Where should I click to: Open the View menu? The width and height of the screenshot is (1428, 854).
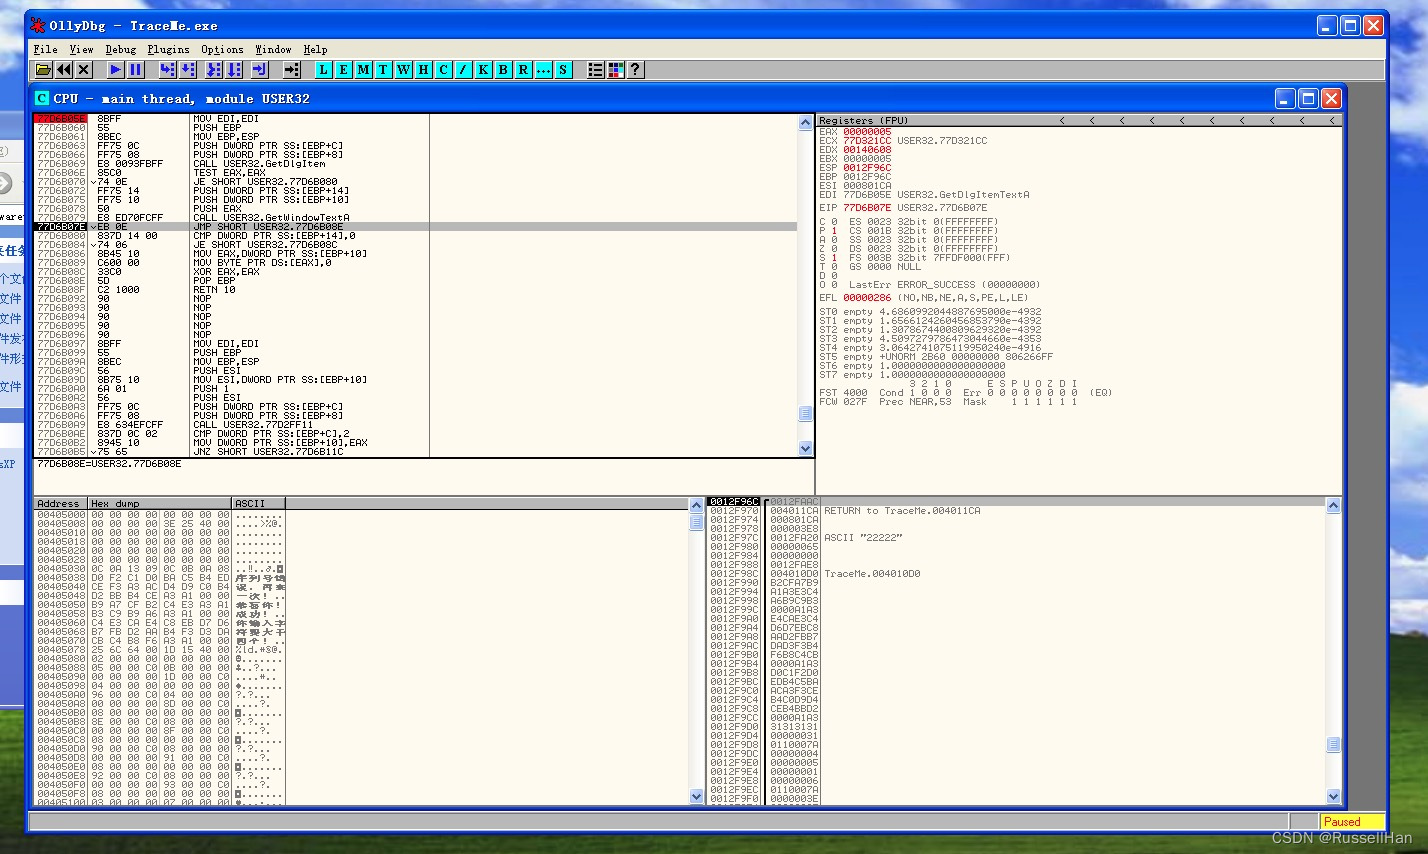pyautogui.click(x=81, y=49)
